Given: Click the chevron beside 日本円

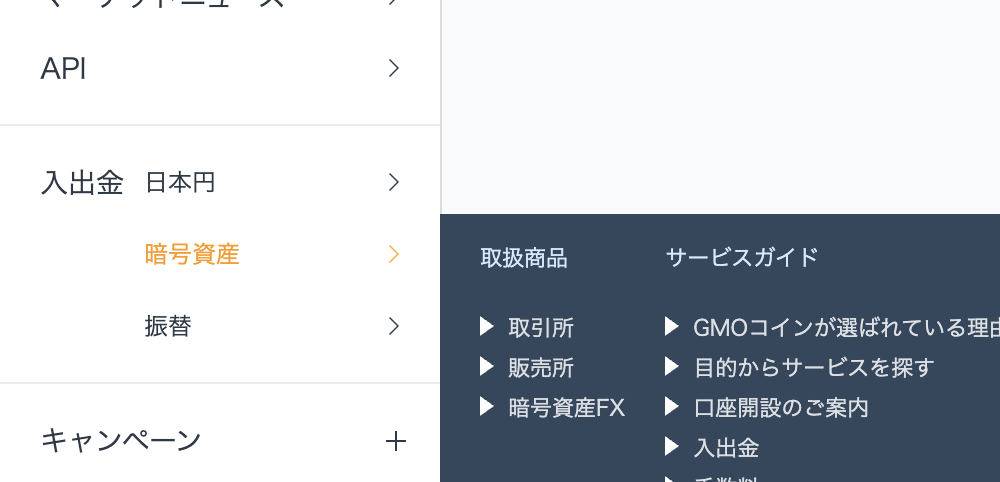Looking at the screenshot, I should [x=394, y=182].
